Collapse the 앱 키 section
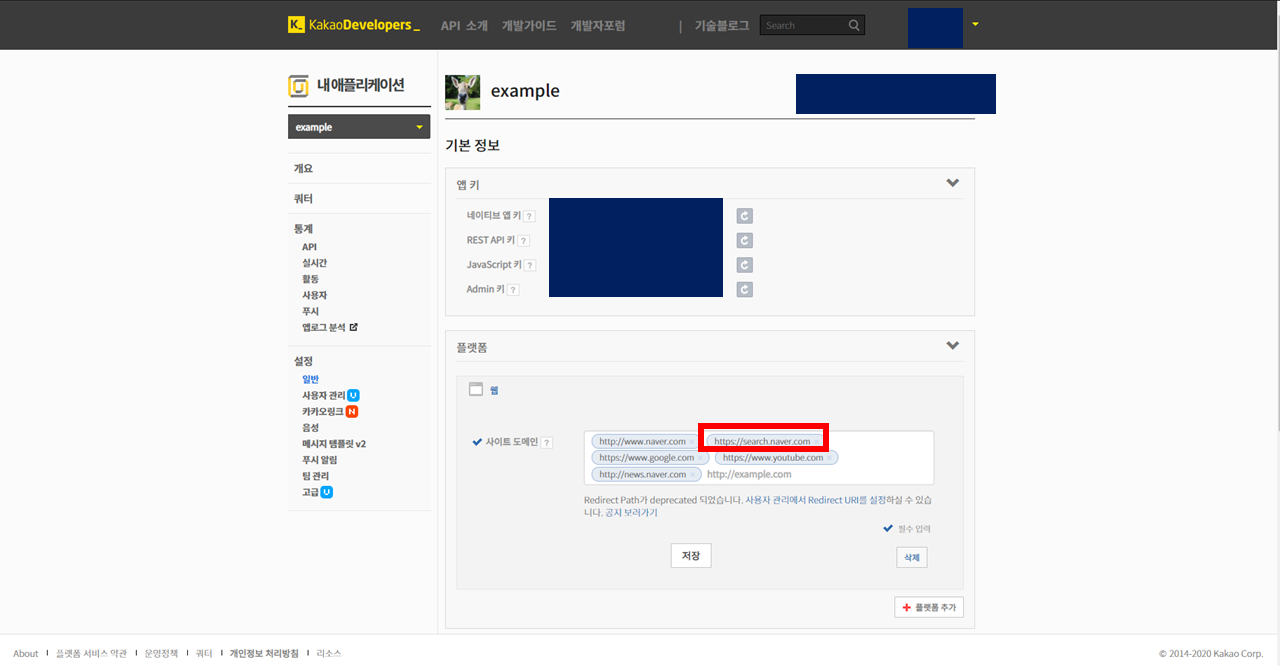Viewport: 1280px width, 666px height. point(953,183)
